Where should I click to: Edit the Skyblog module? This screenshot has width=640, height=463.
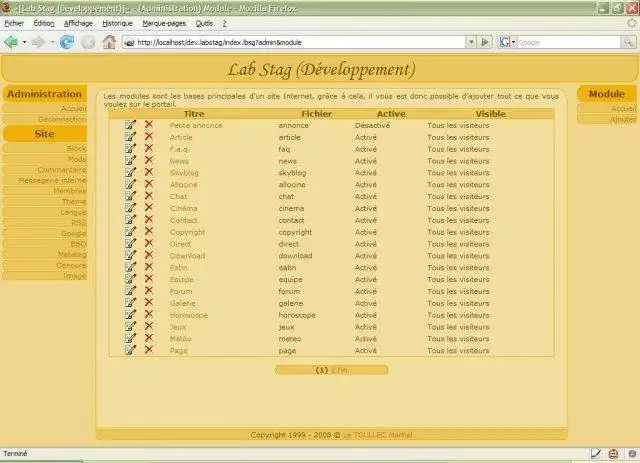pos(130,172)
